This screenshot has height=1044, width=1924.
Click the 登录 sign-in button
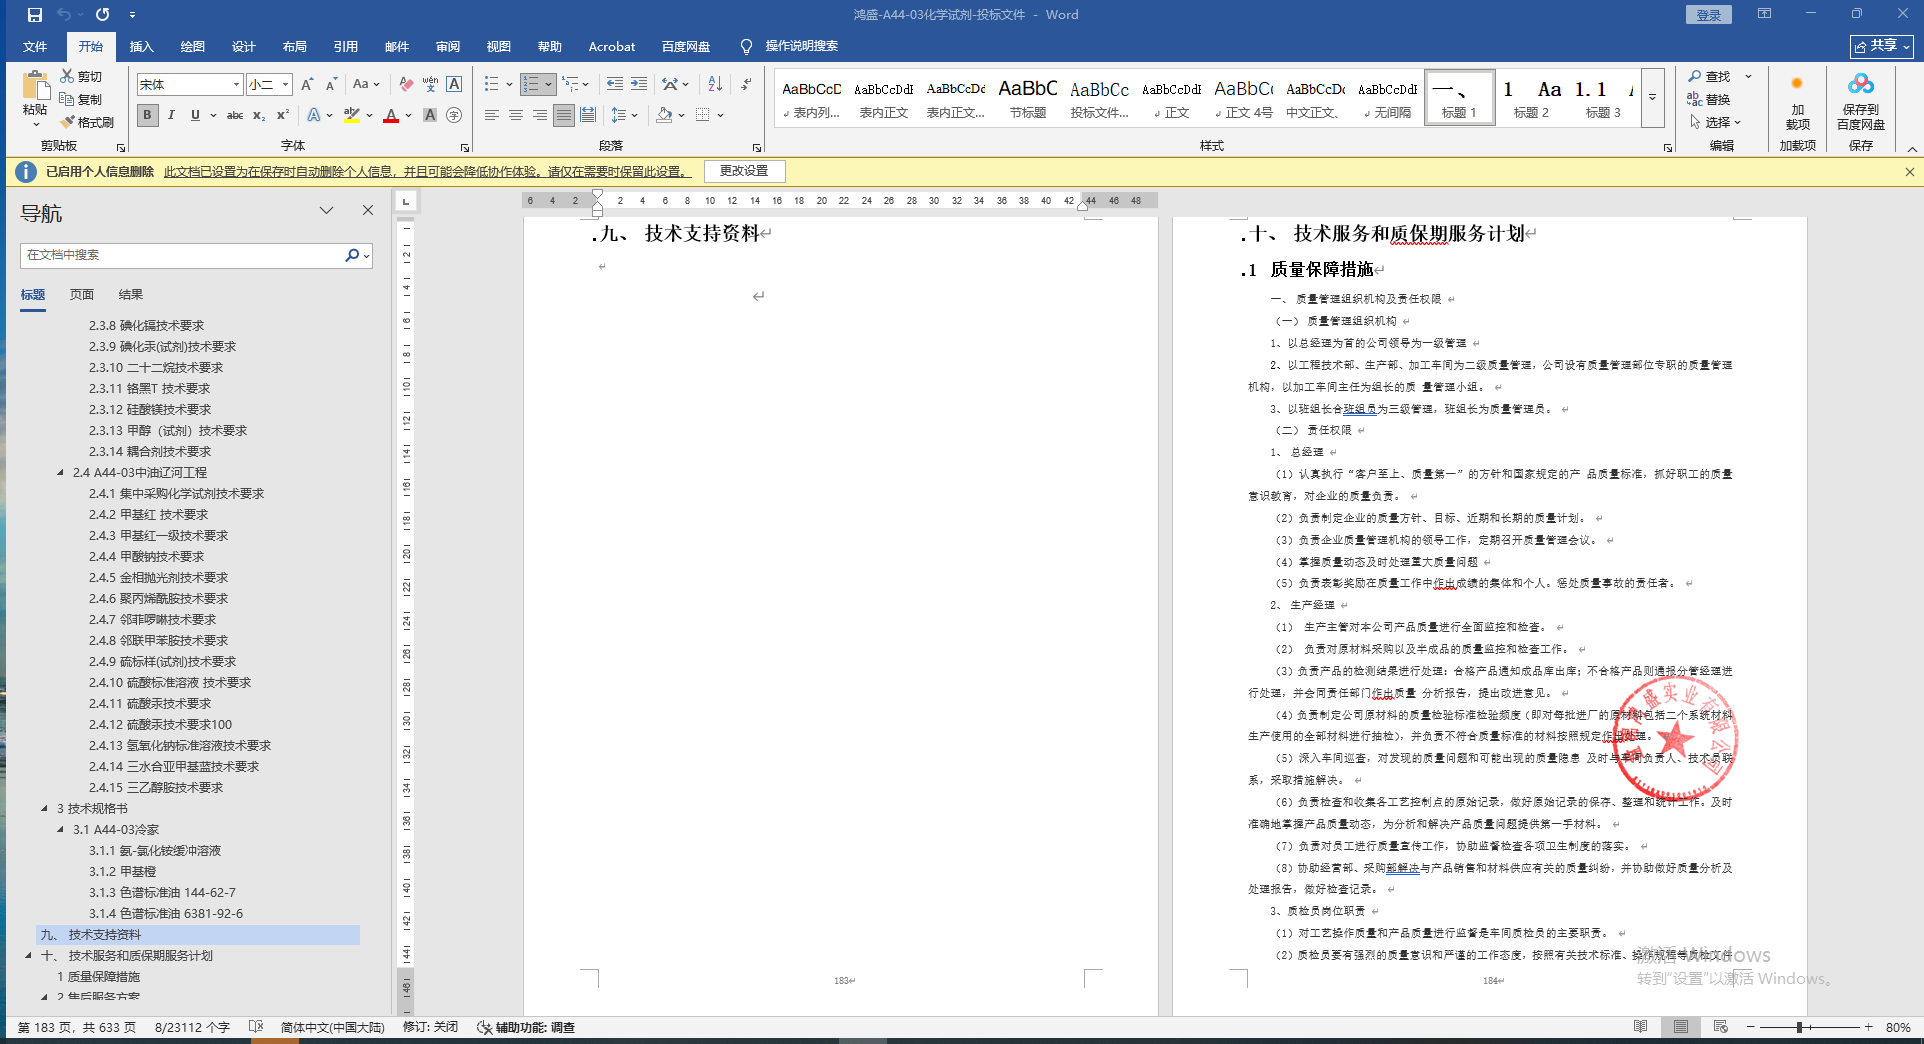[1708, 15]
